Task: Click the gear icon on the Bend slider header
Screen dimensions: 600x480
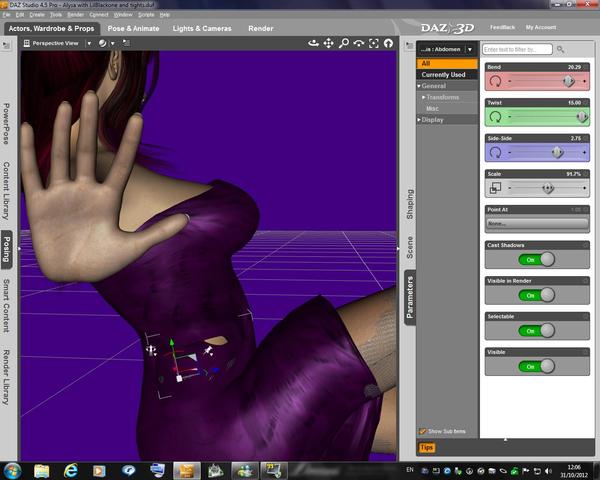Action: point(585,67)
